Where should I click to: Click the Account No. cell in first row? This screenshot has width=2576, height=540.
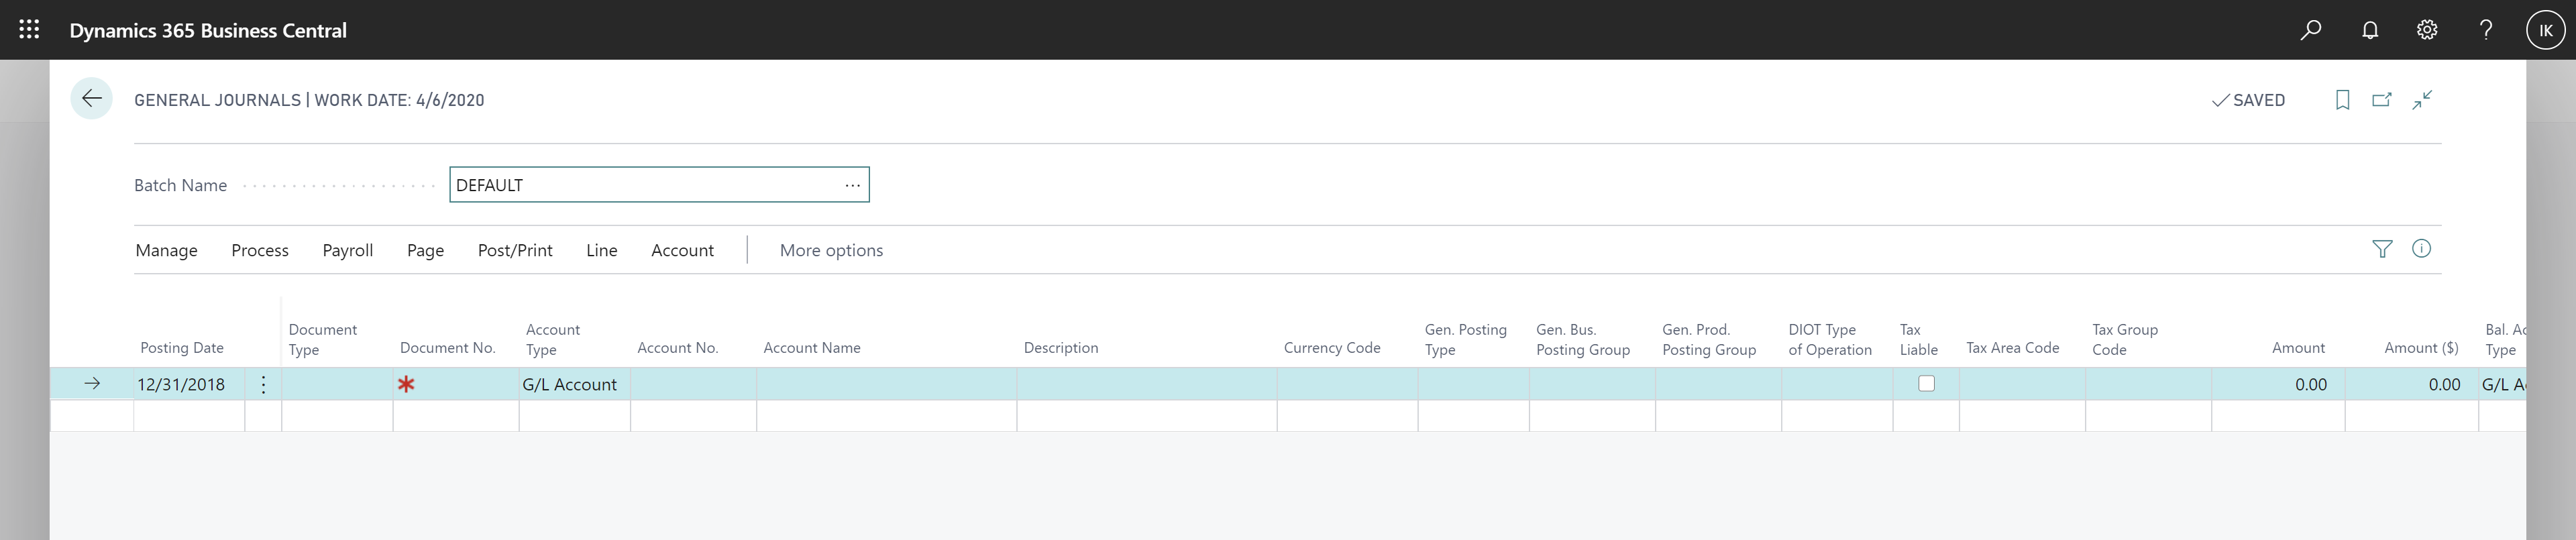(x=693, y=384)
